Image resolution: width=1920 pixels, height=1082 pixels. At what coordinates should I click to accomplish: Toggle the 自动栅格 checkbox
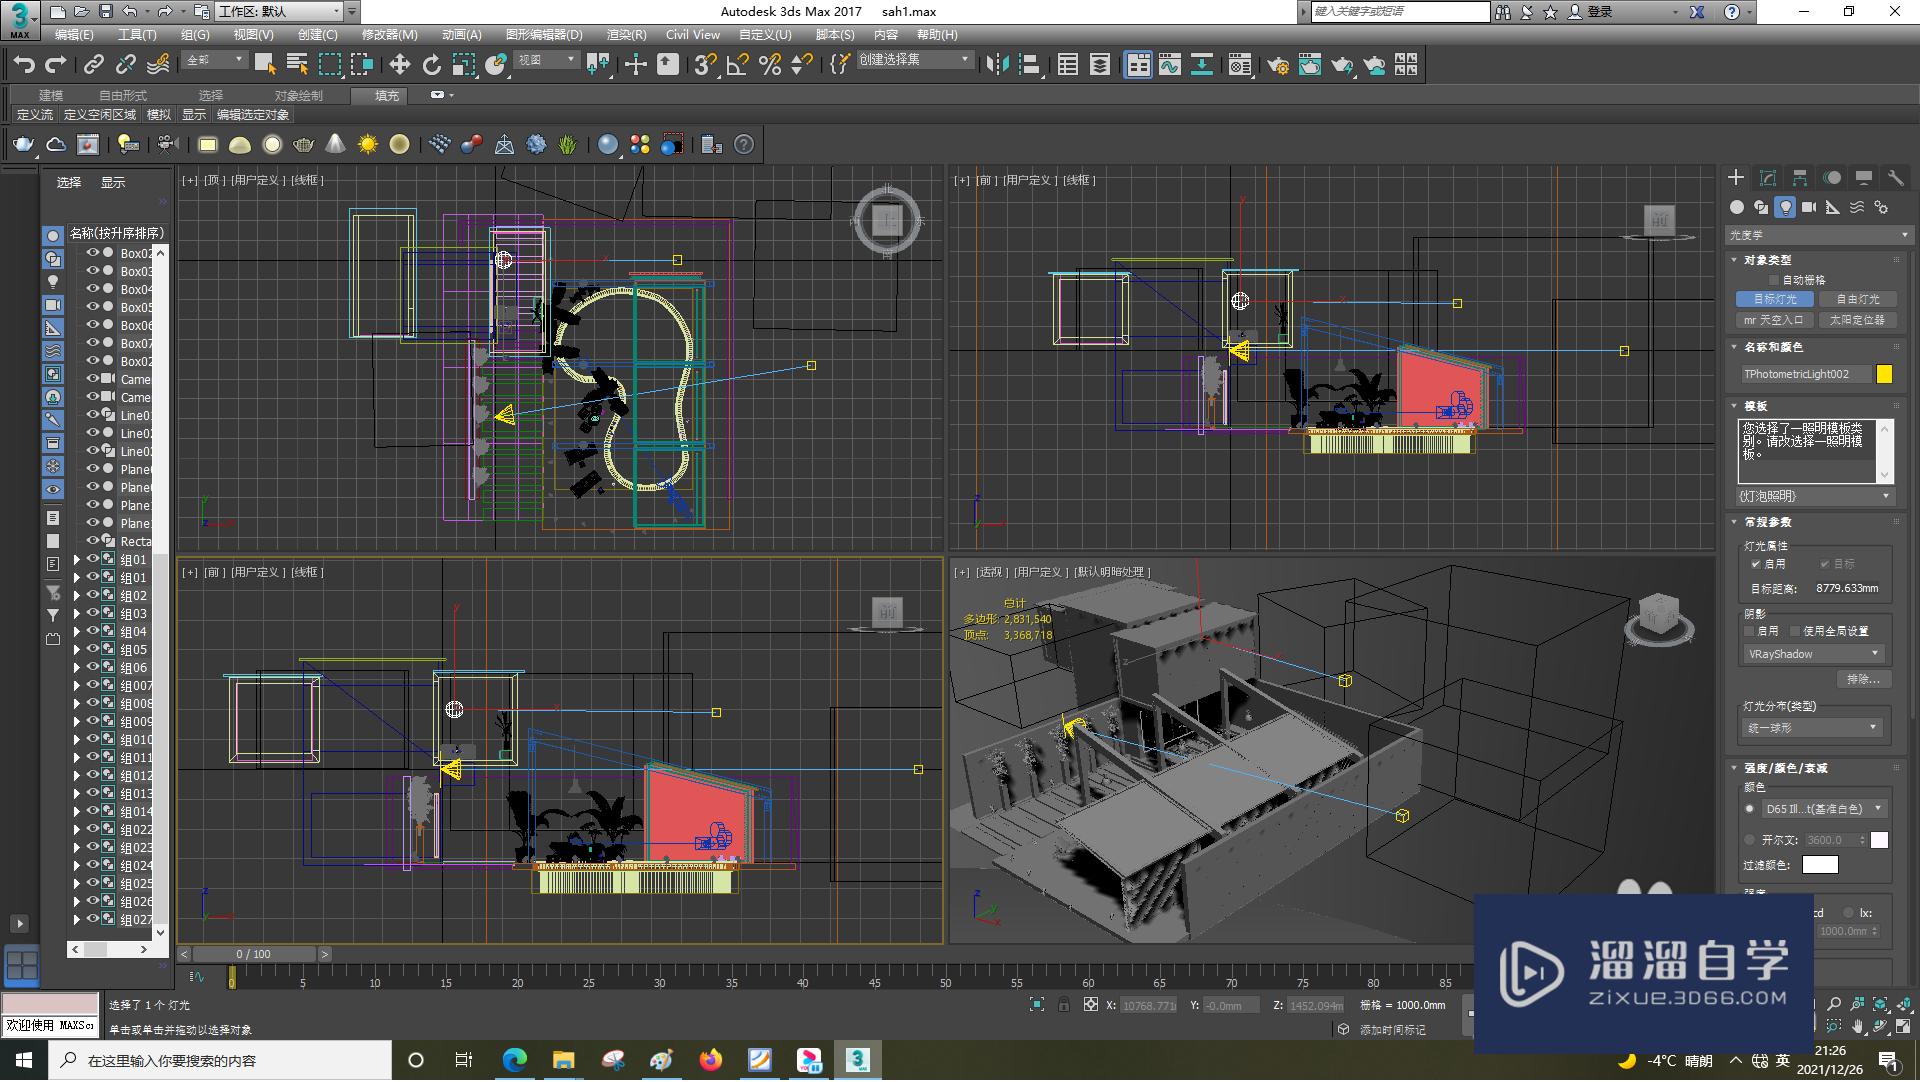1774,280
